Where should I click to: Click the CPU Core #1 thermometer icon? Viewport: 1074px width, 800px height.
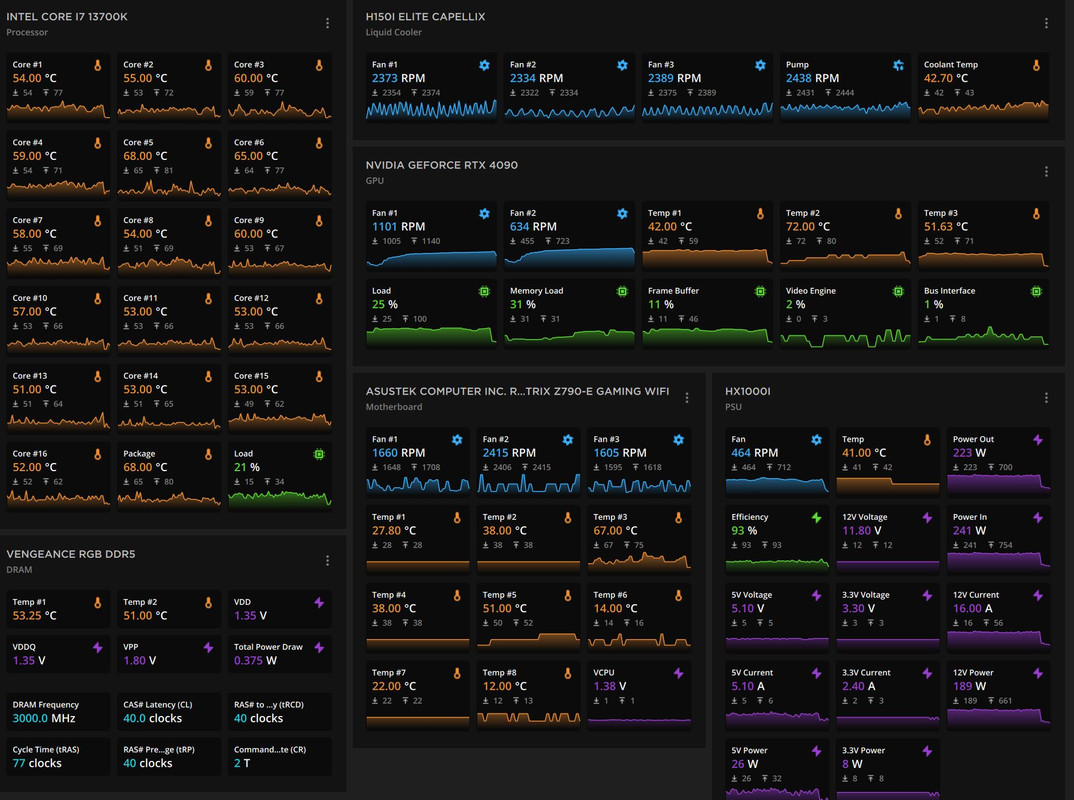click(x=97, y=65)
